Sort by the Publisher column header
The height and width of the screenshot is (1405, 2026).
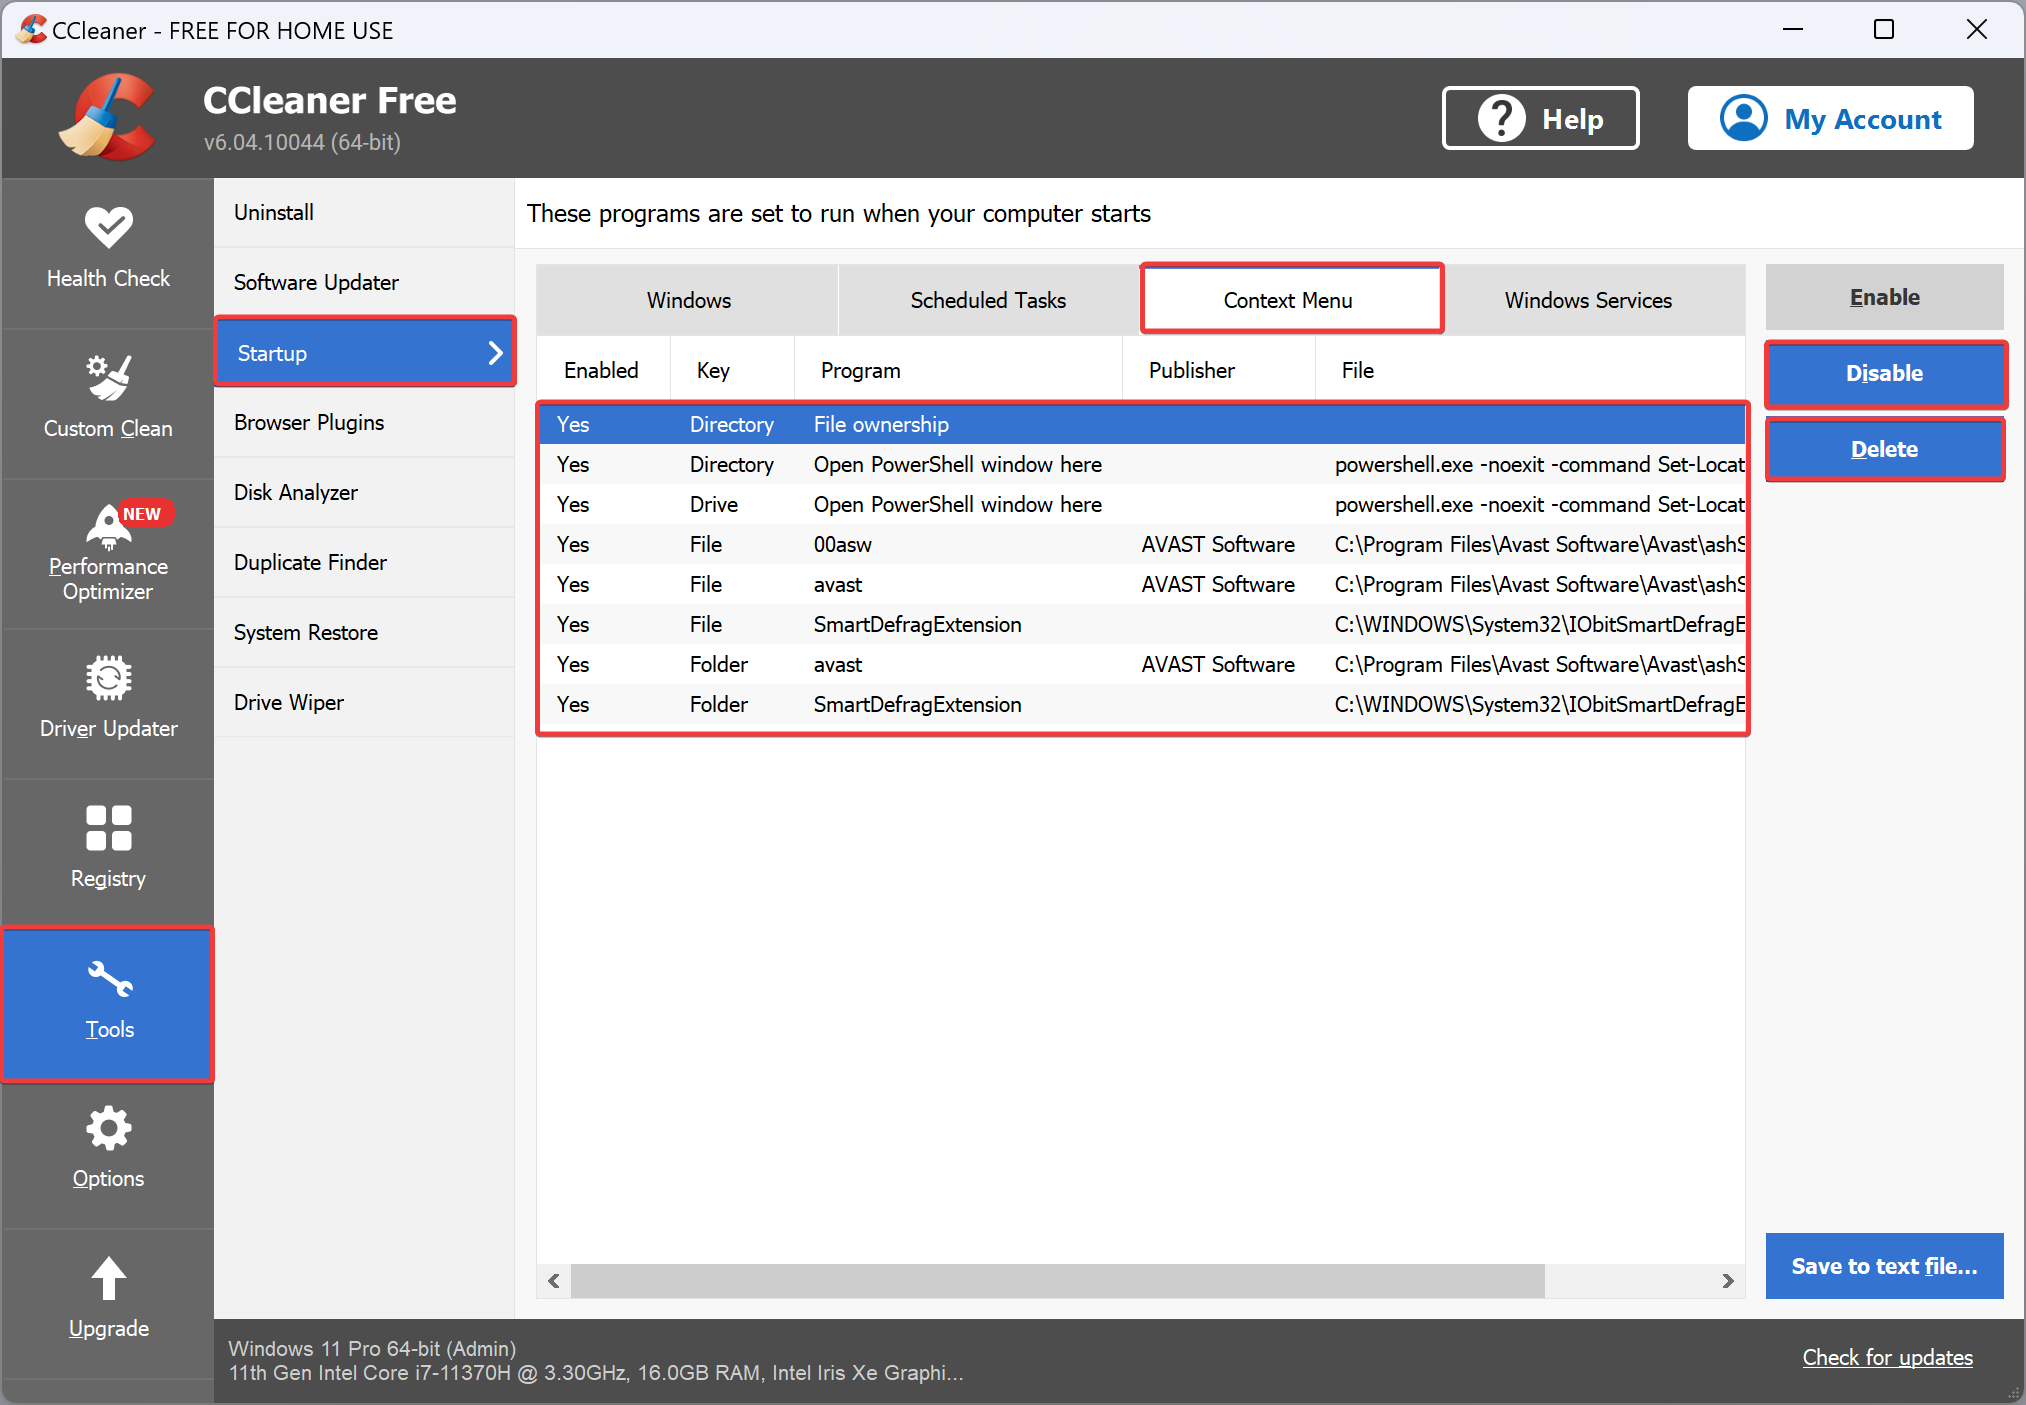coord(1219,370)
